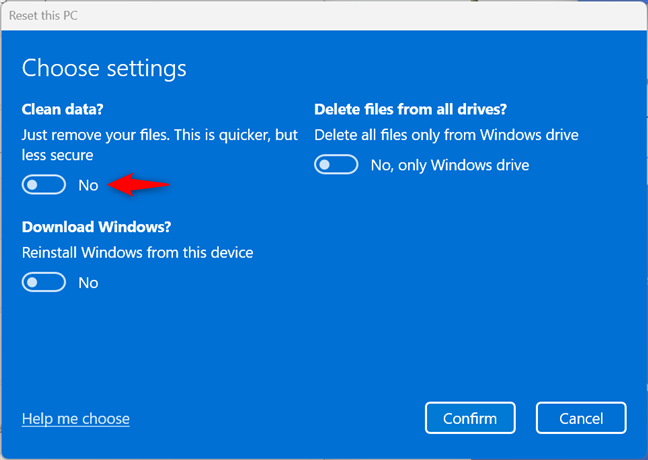This screenshot has width=648, height=460.
Task: Click the knob of the Clean data switch
Action: tap(32, 185)
